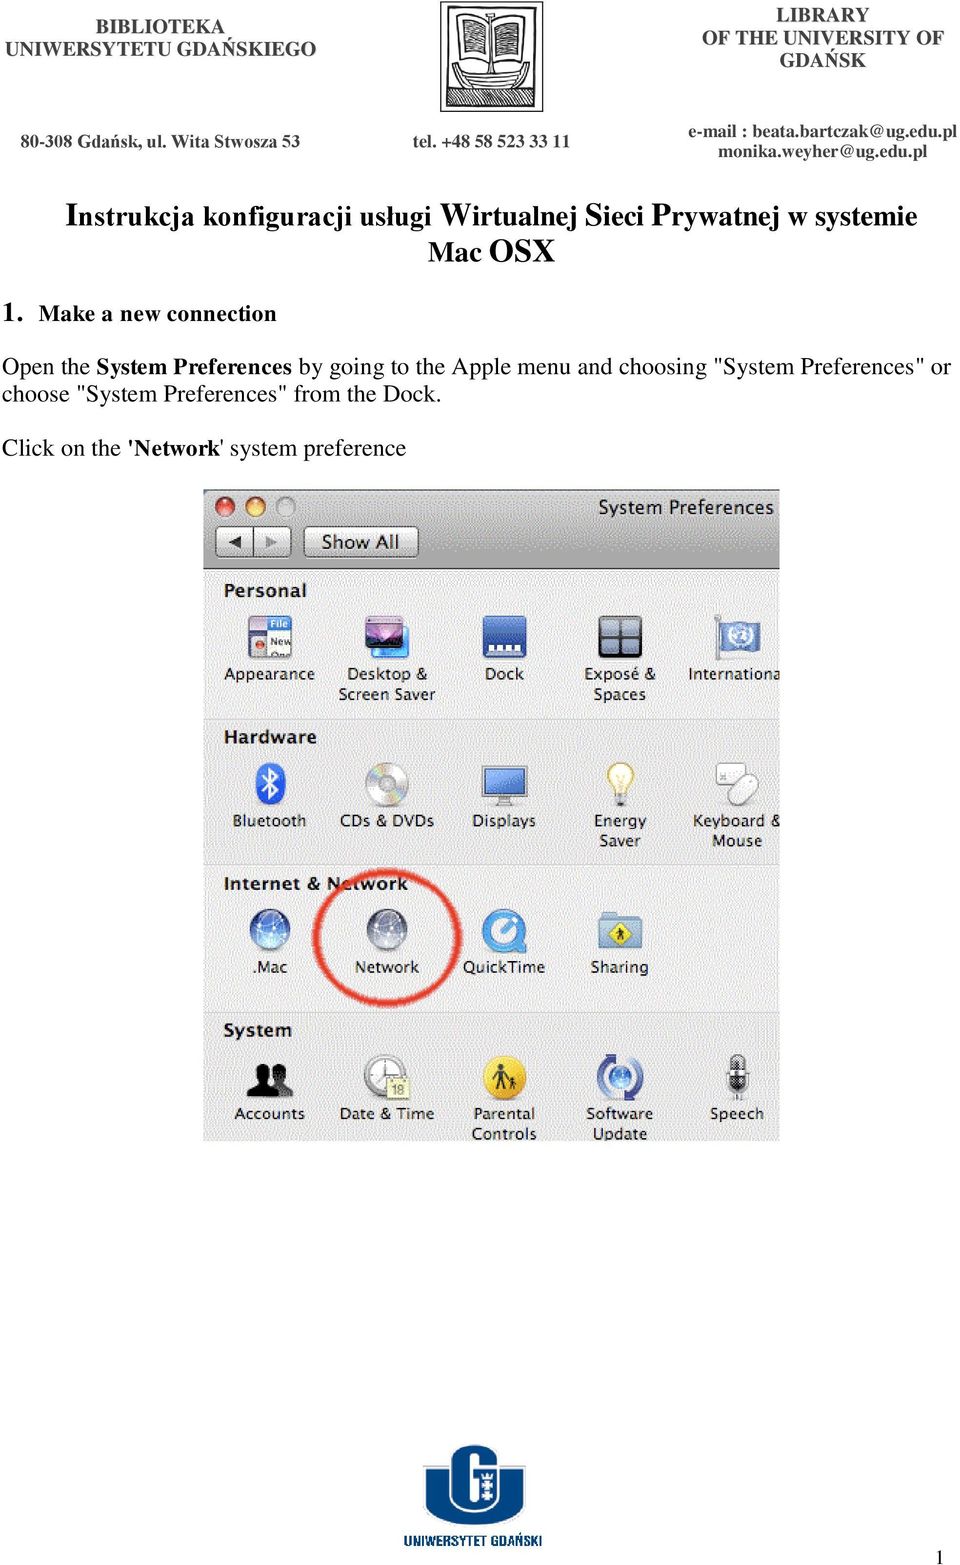Open Desktop & Screen Saver preferences
The width and height of the screenshot is (960, 1565).
pyautogui.click(x=386, y=658)
